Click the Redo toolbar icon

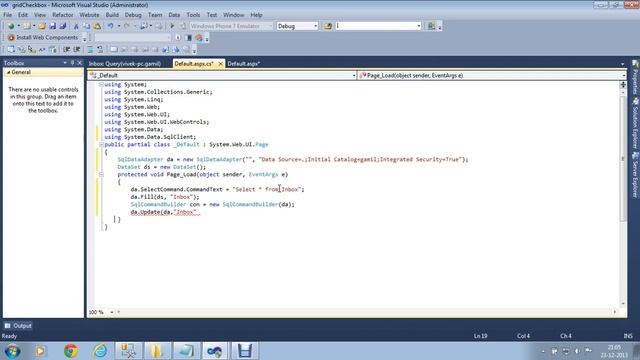(127, 26)
